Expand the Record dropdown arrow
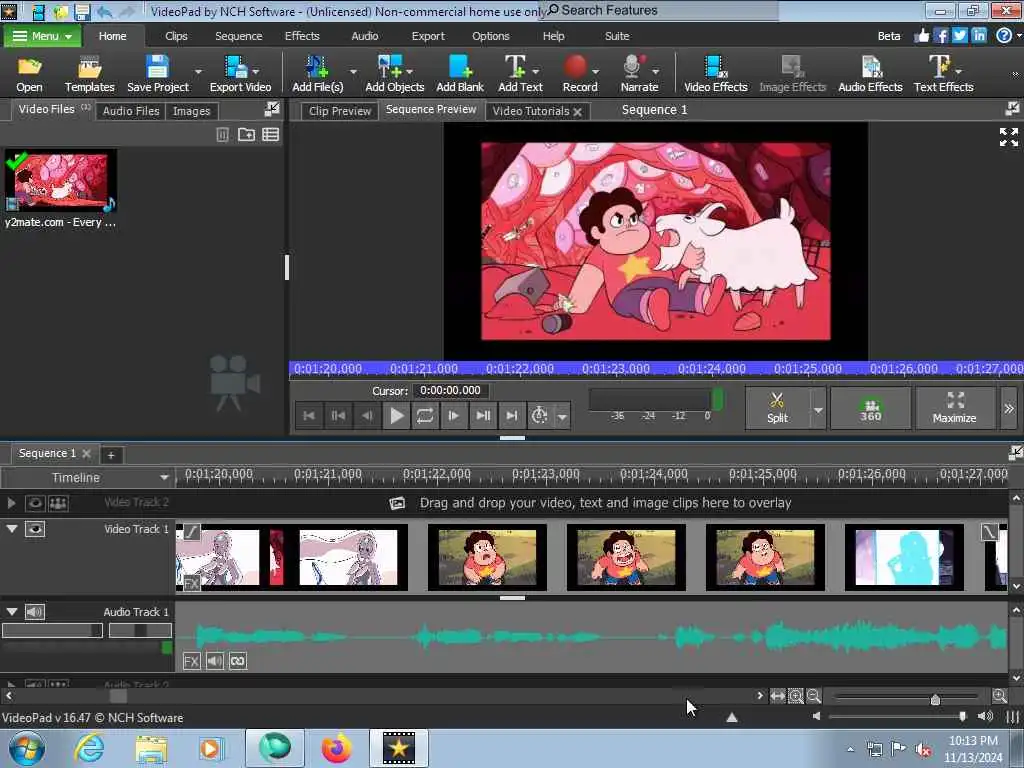Screen dimensions: 1024x768 (596, 71)
